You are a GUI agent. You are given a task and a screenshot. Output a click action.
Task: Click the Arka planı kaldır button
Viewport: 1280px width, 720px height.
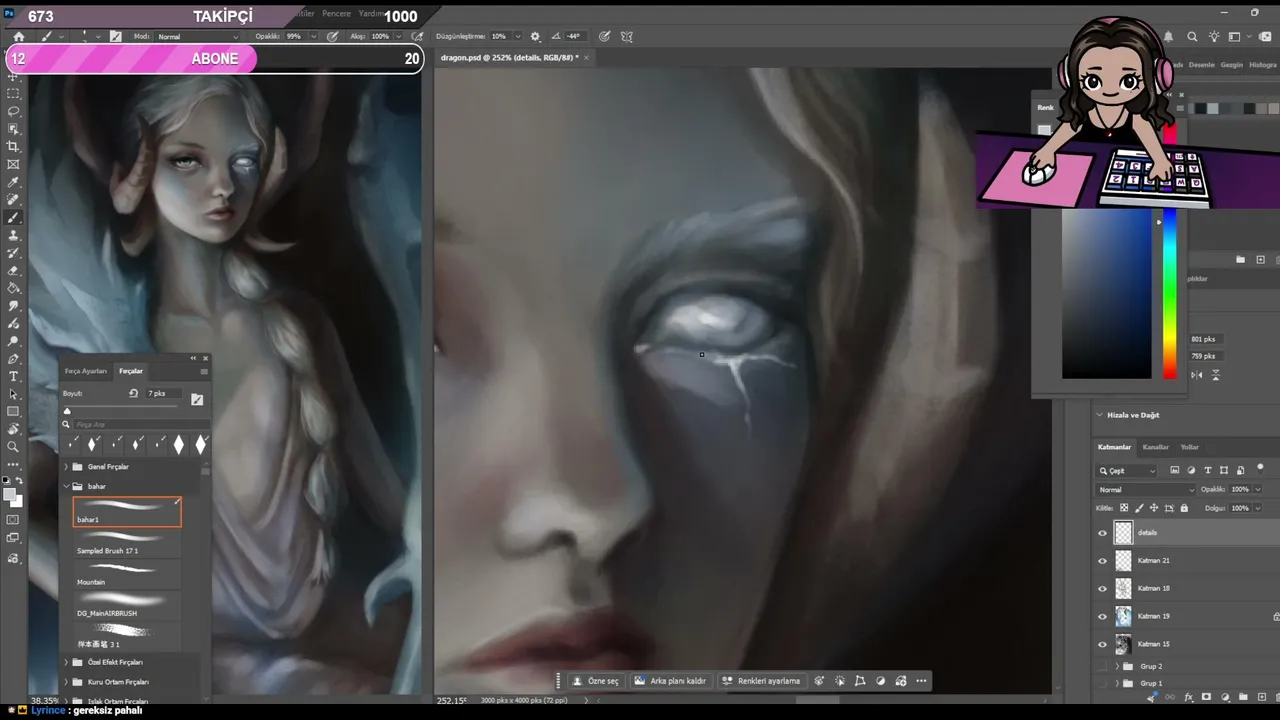pyautogui.click(x=670, y=681)
